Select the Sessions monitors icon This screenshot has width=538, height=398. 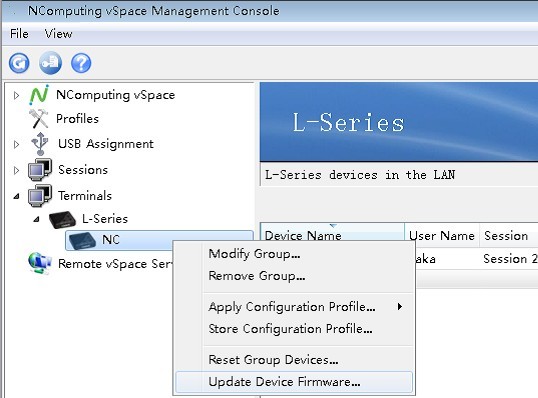(x=40, y=169)
